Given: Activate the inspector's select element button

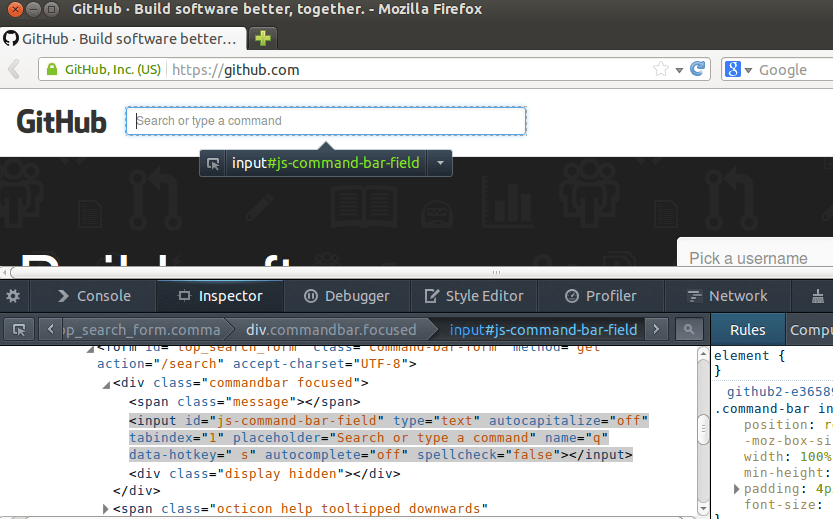Looking at the screenshot, I should (19, 330).
